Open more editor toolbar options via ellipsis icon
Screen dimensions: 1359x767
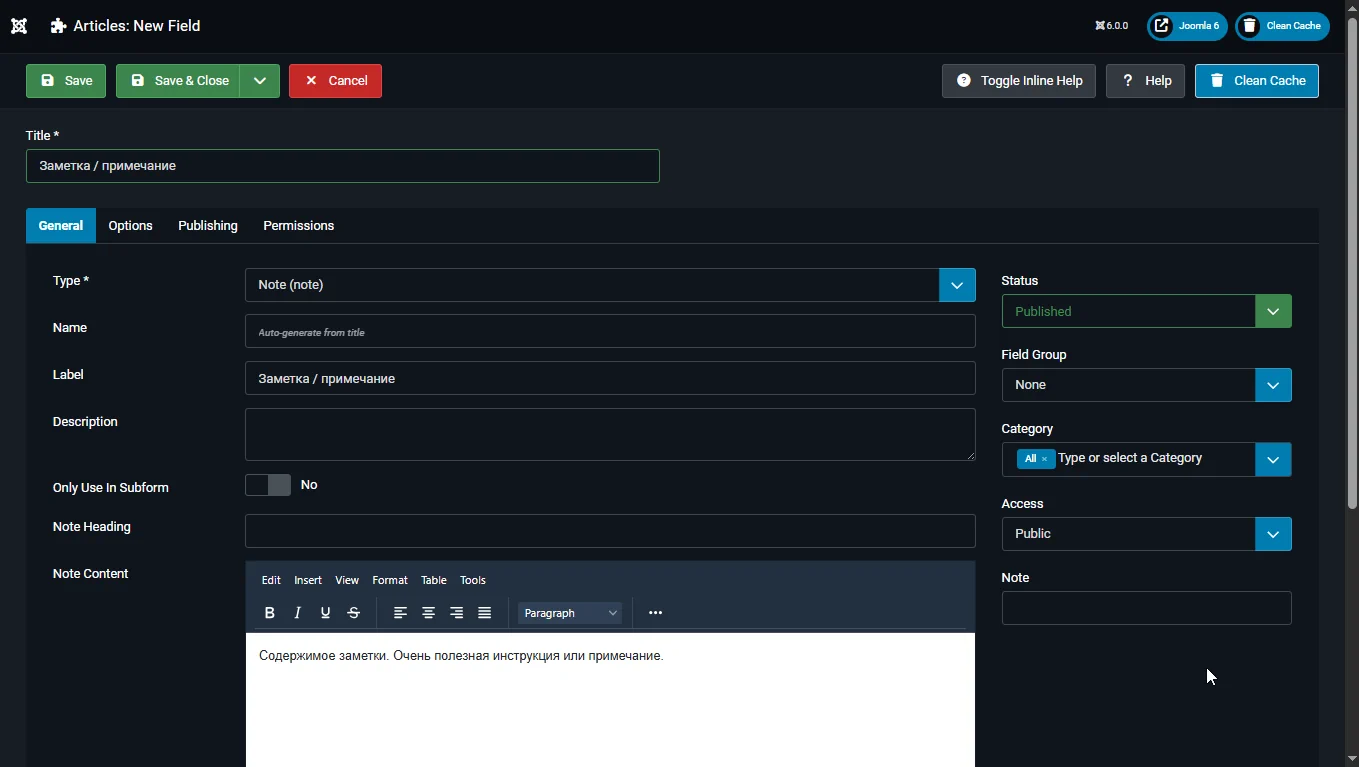pos(655,612)
